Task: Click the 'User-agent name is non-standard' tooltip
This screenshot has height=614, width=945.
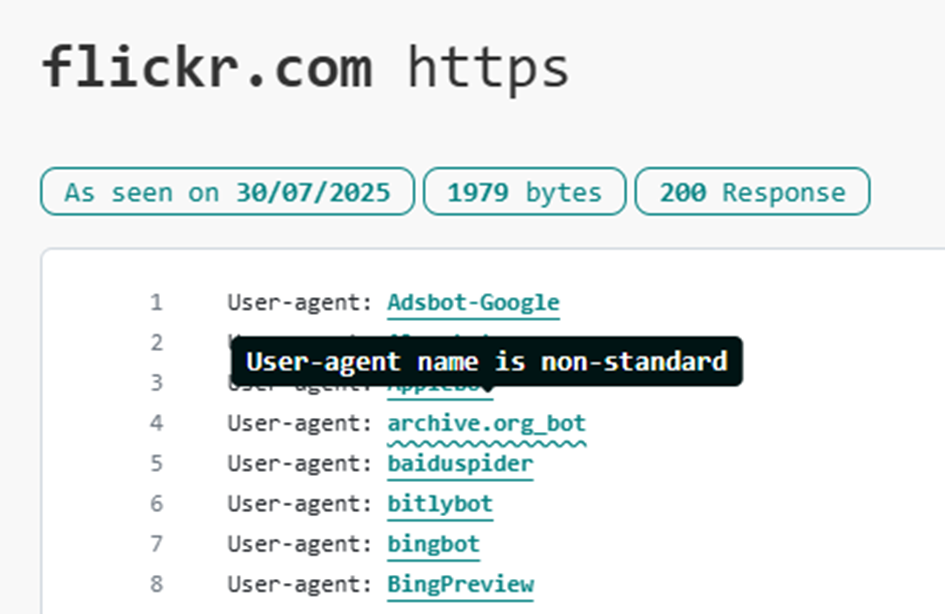Action: 487,362
